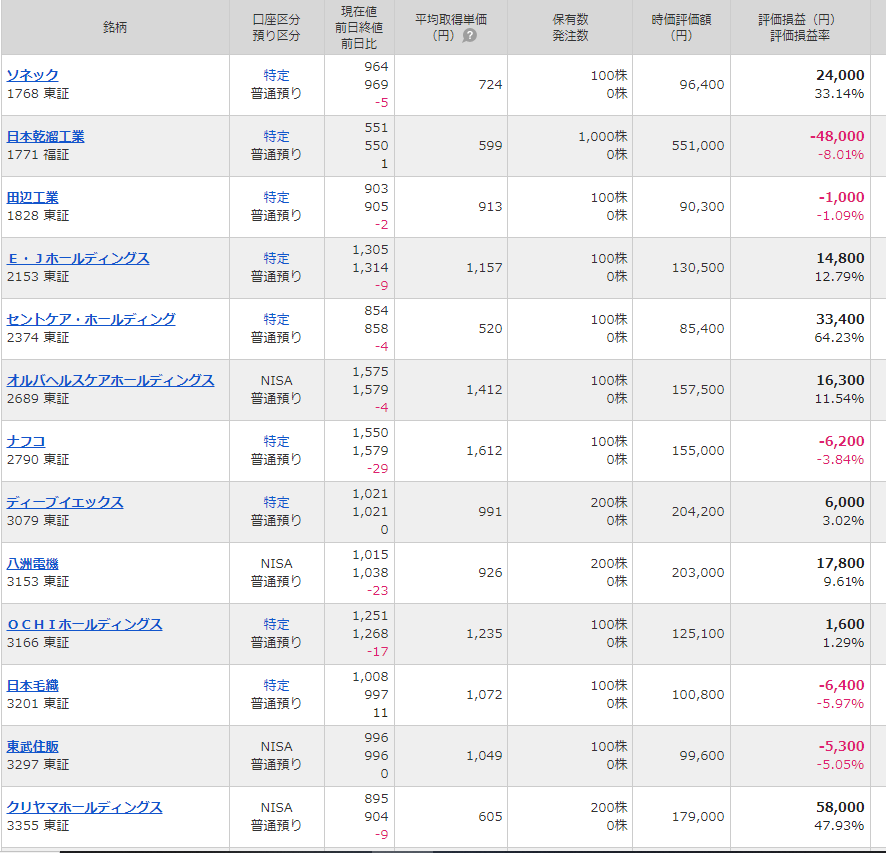Click market value 99,600 for 東武住販
The height and width of the screenshot is (853, 886).
(702, 756)
